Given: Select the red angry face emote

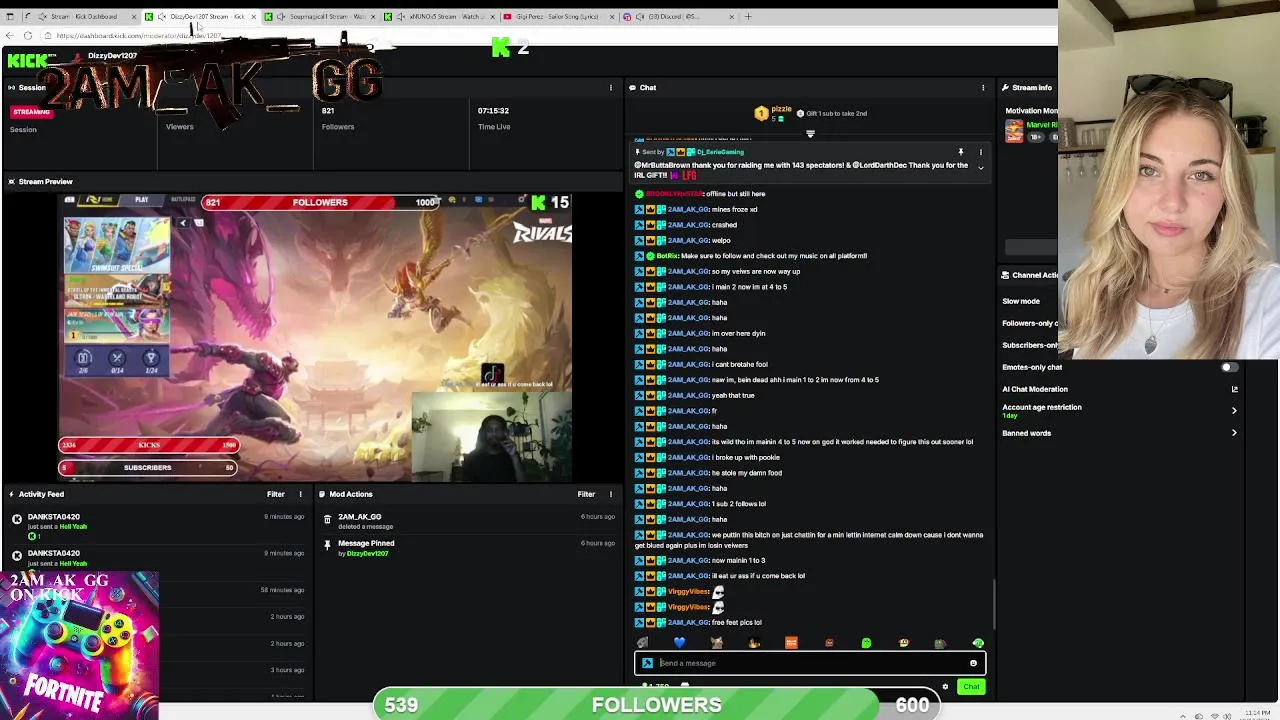Looking at the screenshot, I should click(829, 643).
